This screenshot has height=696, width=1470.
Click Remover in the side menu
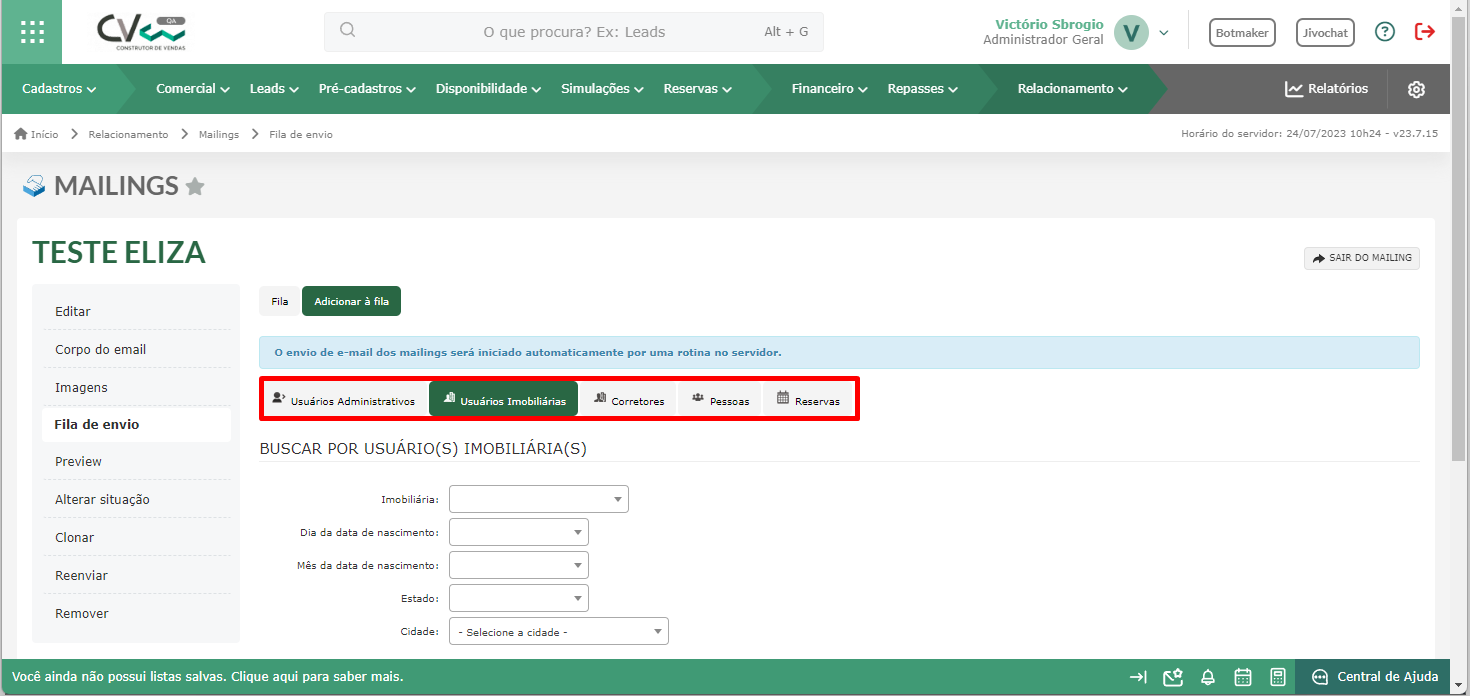tap(136, 613)
